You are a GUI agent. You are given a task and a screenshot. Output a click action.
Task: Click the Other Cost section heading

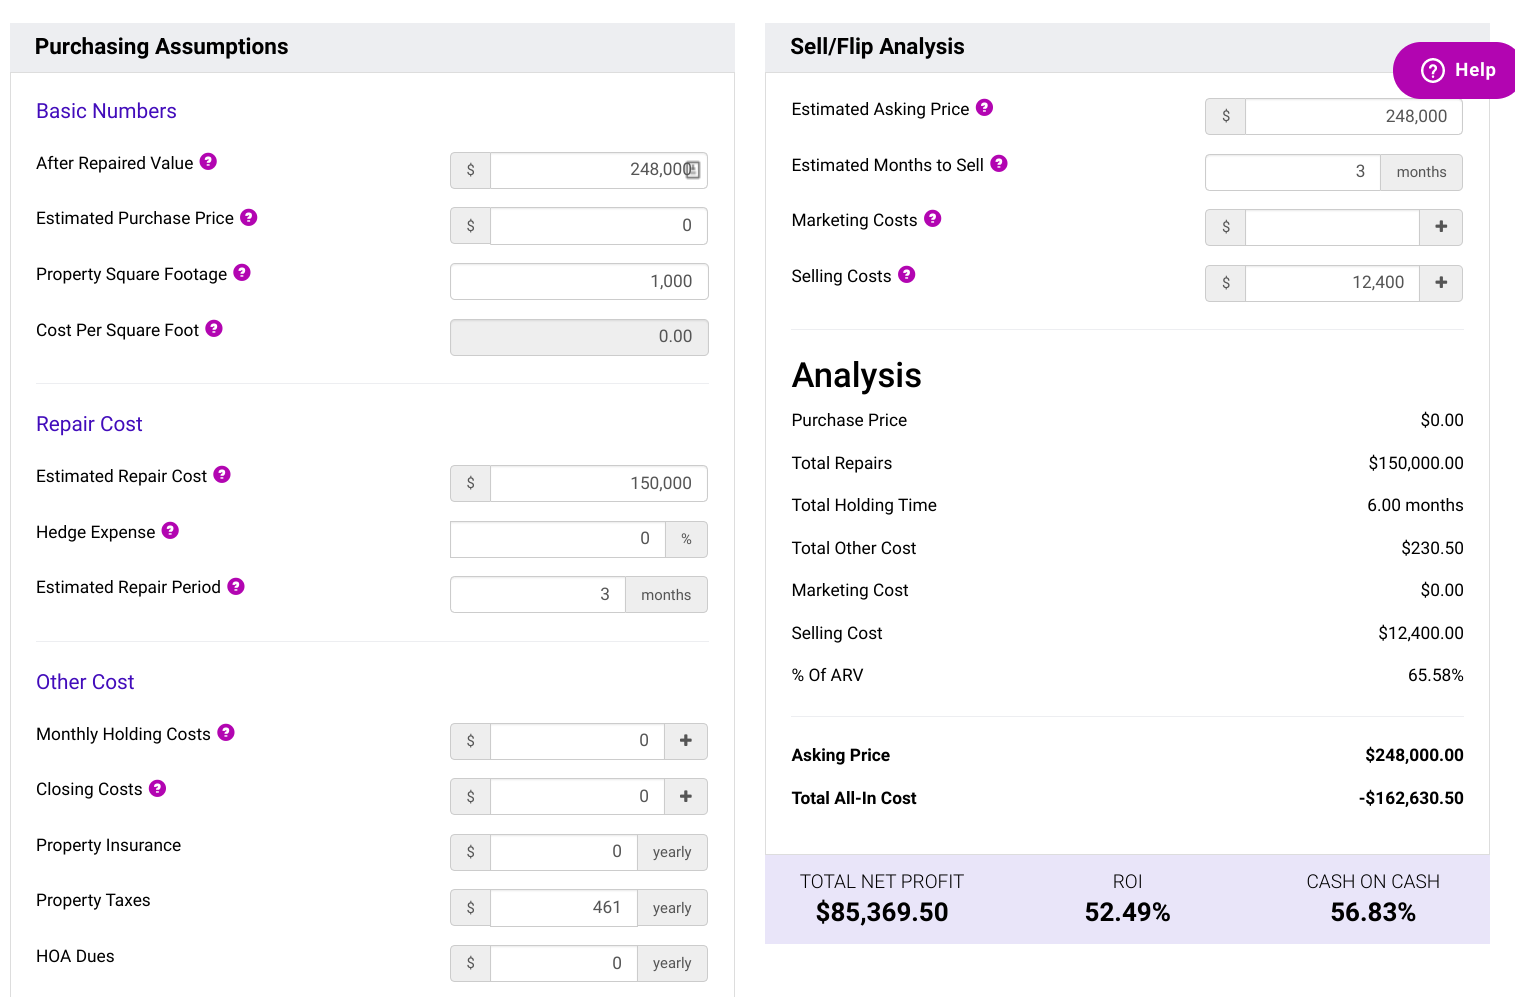click(x=85, y=682)
